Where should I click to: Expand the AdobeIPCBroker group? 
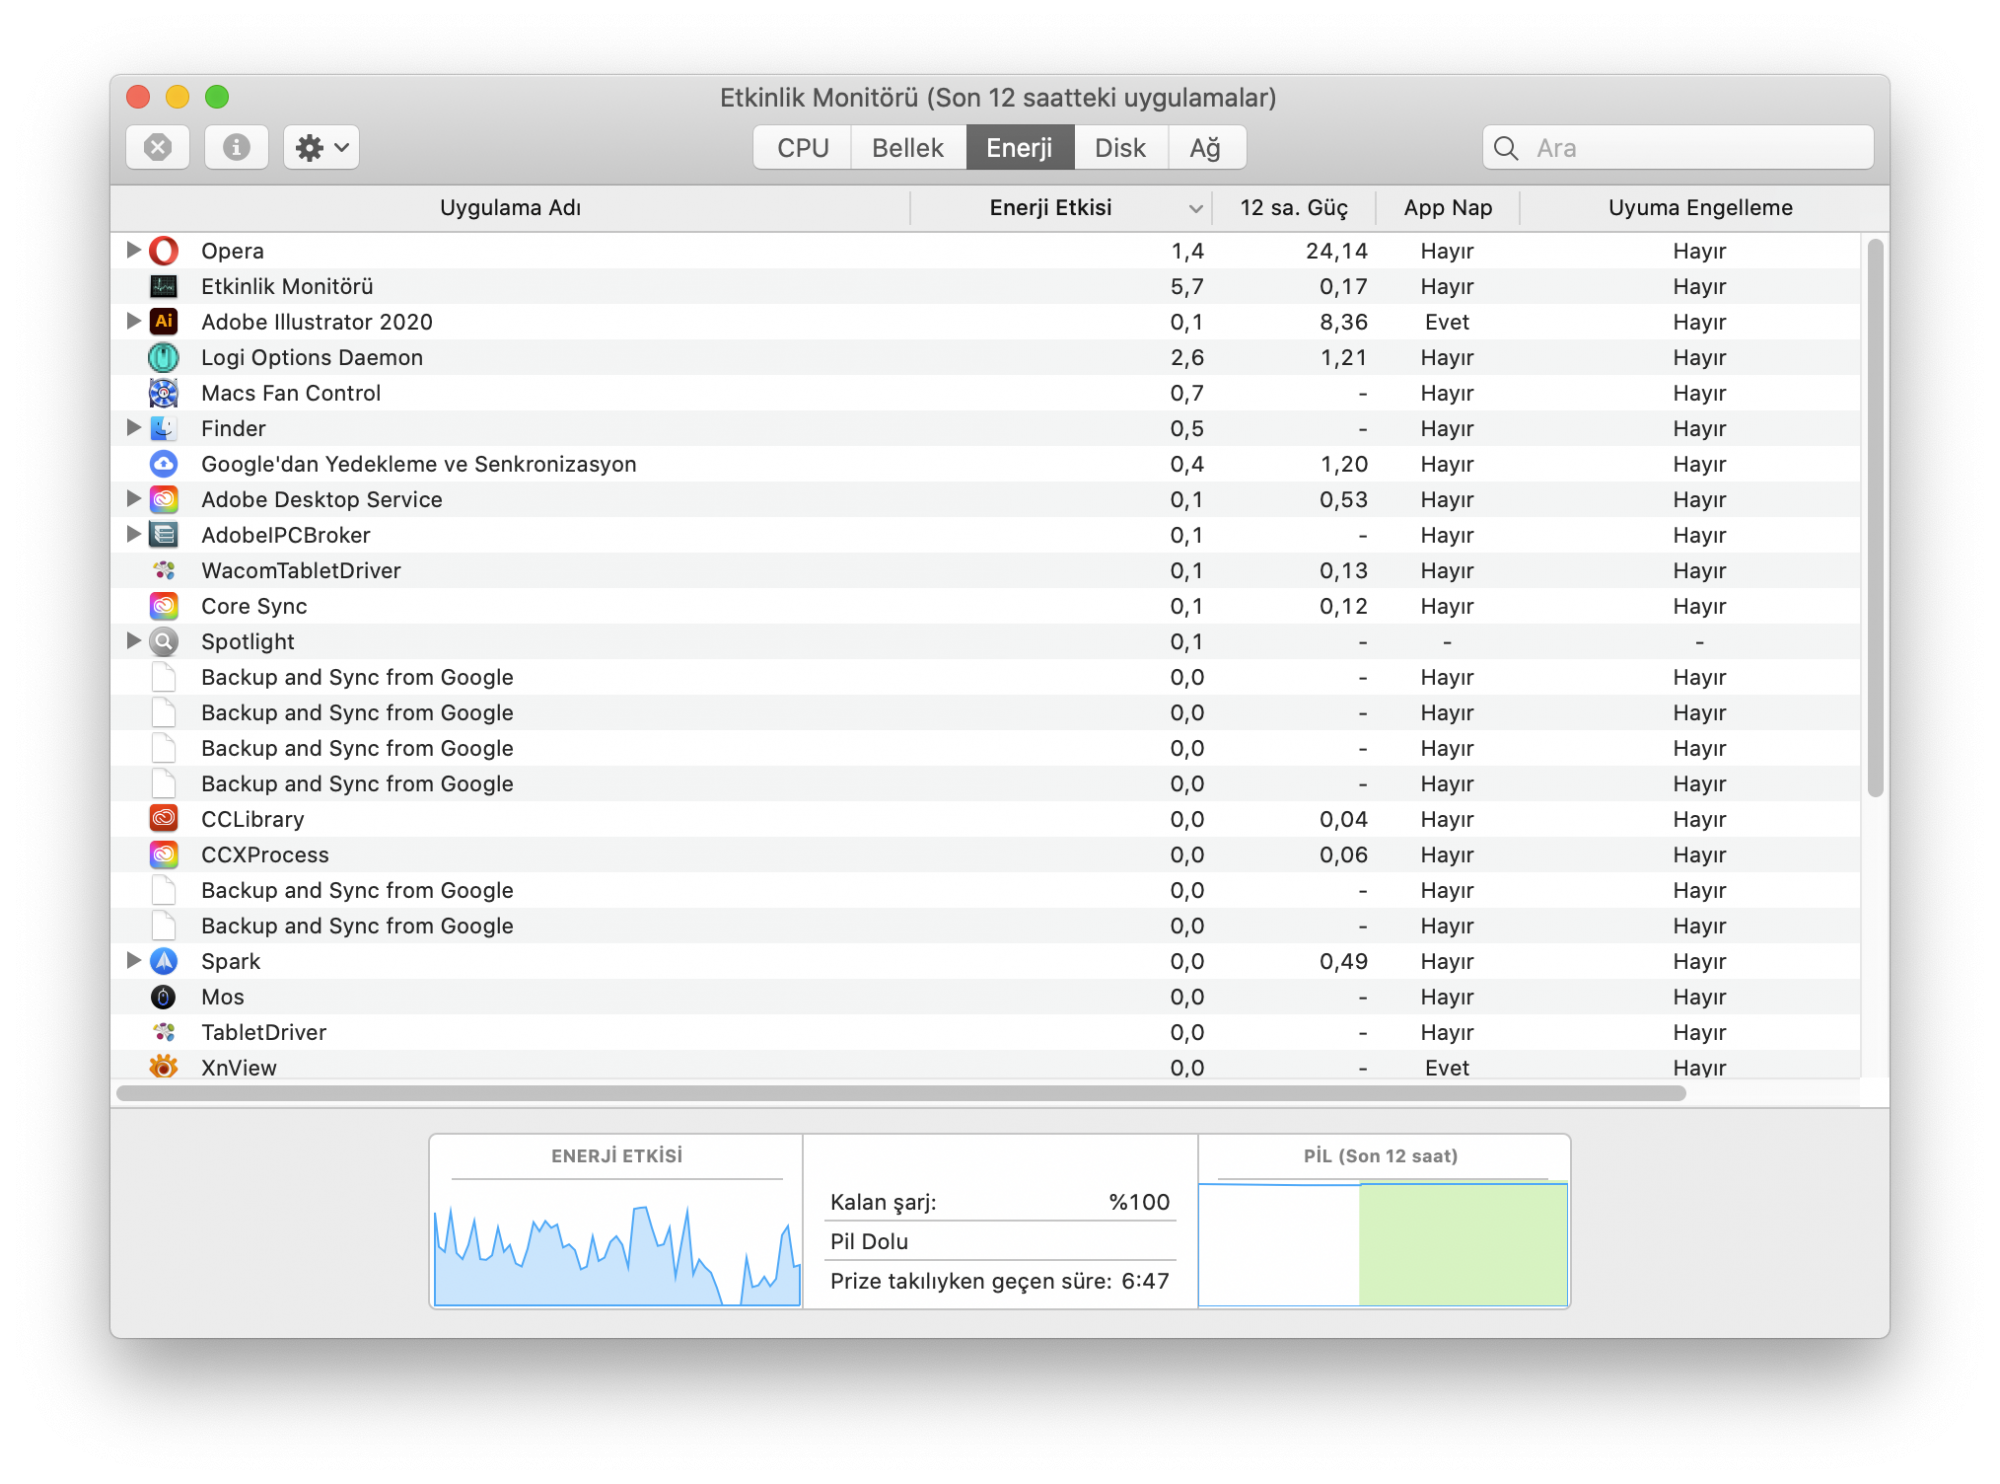(x=132, y=534)
